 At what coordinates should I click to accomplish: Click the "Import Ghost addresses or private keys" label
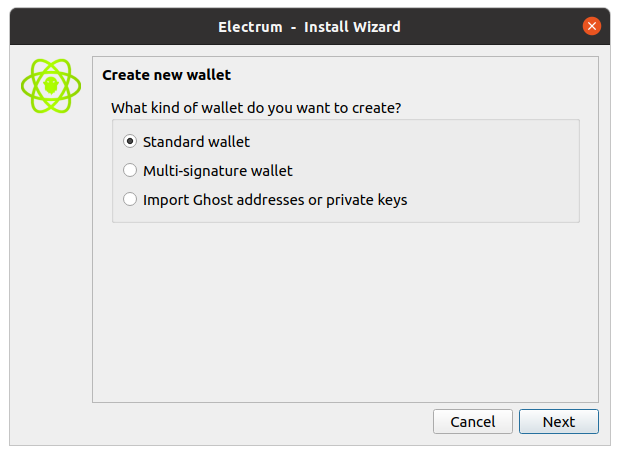coord(275,199)
